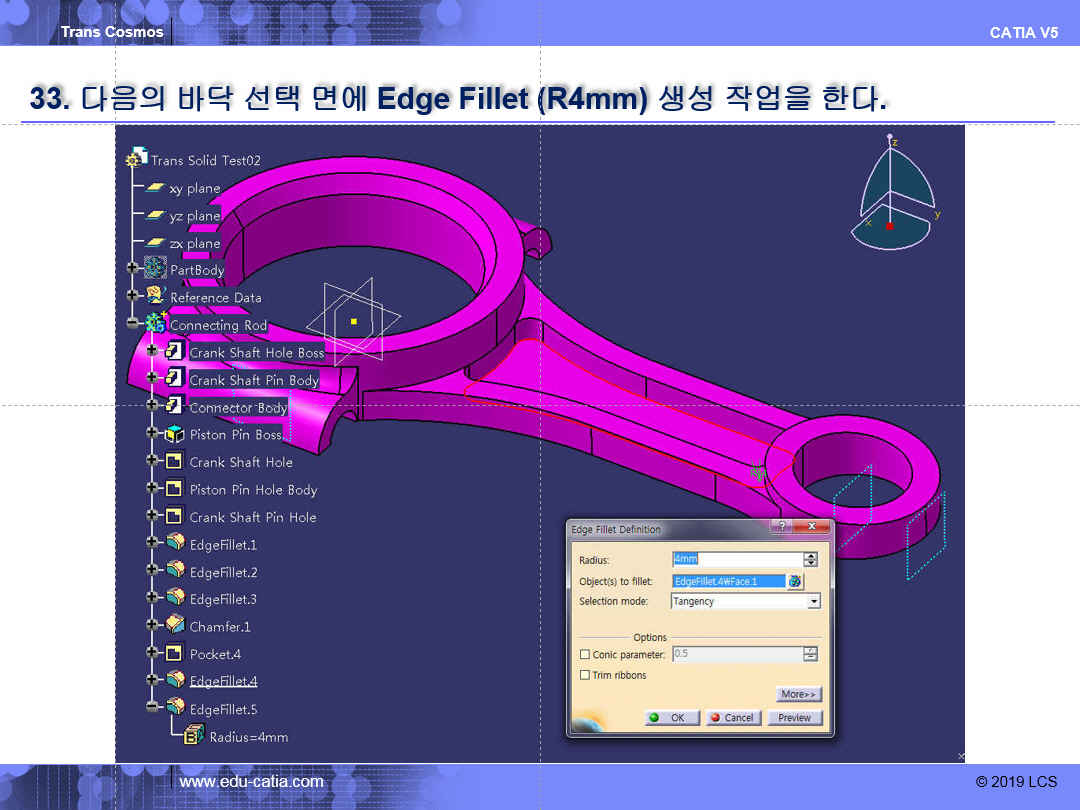Screen dimensions: 1080x810
Task: Increase Radius using the up spinner arrow
Action: point(811,556)
